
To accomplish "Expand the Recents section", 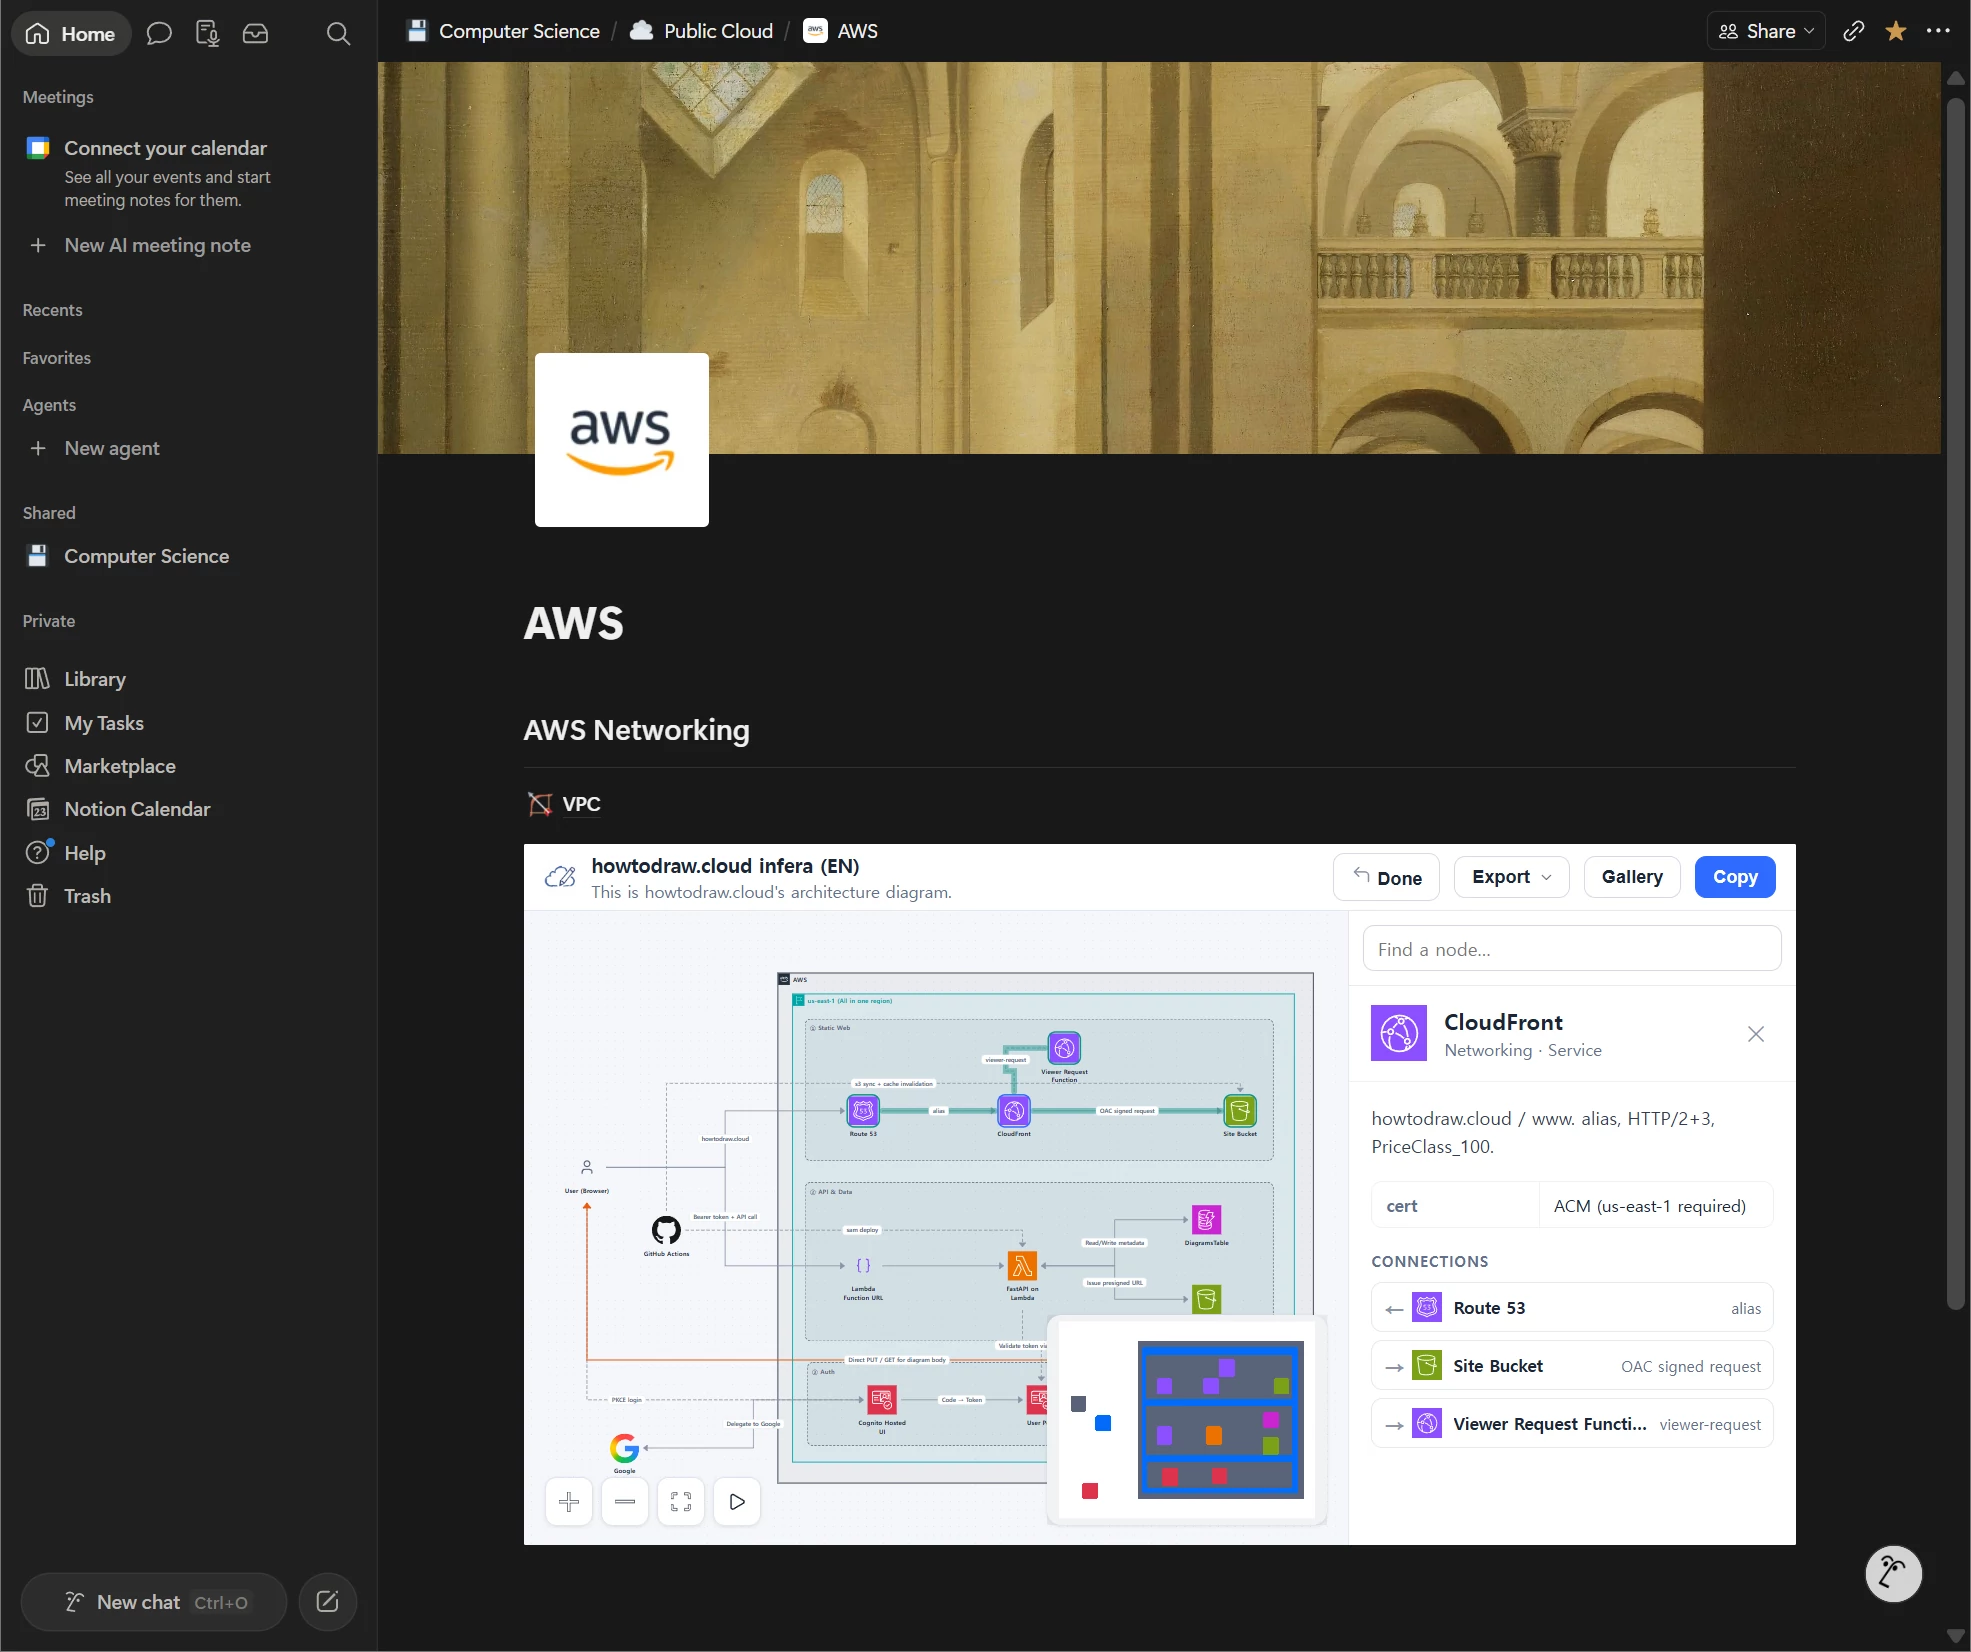I will [52, 310].
